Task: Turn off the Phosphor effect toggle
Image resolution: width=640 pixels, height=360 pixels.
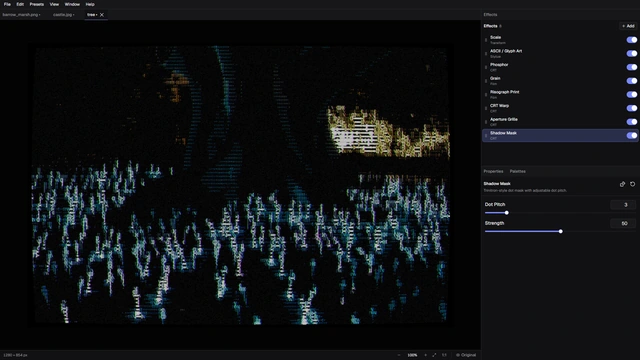Action: pos(631,67)
